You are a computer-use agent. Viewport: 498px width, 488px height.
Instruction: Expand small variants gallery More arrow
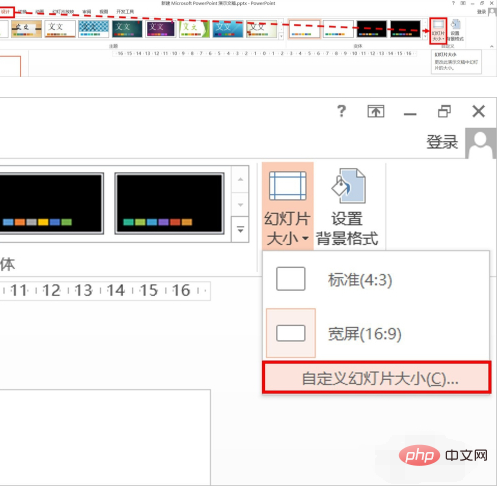[425, 35]
